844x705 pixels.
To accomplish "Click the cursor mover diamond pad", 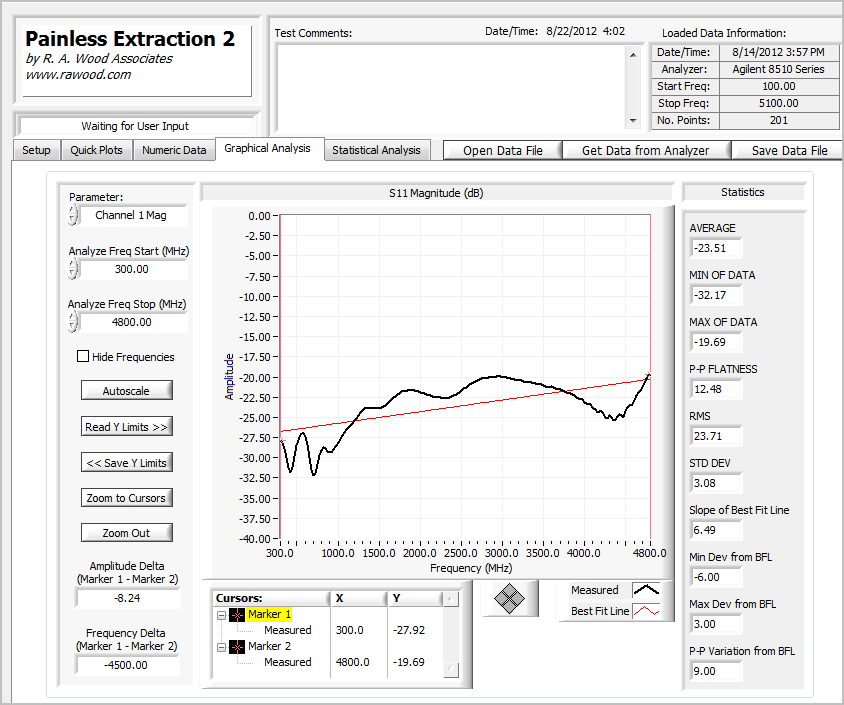I will pos(509,598).
